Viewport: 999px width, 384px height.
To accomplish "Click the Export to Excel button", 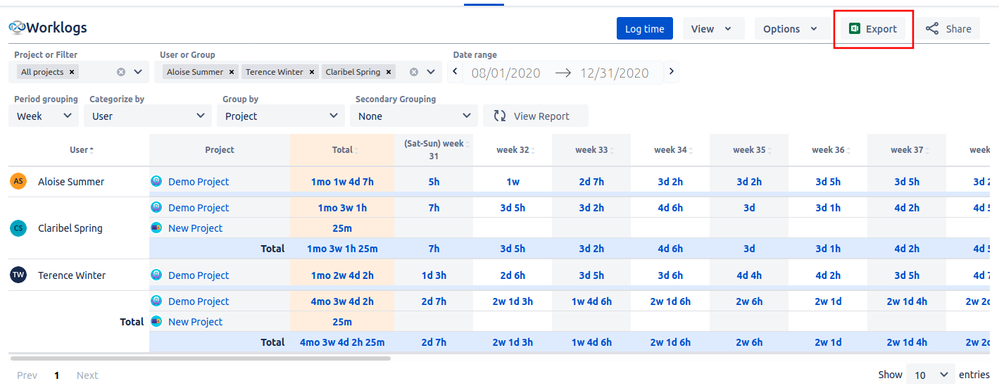I will 873,29.
